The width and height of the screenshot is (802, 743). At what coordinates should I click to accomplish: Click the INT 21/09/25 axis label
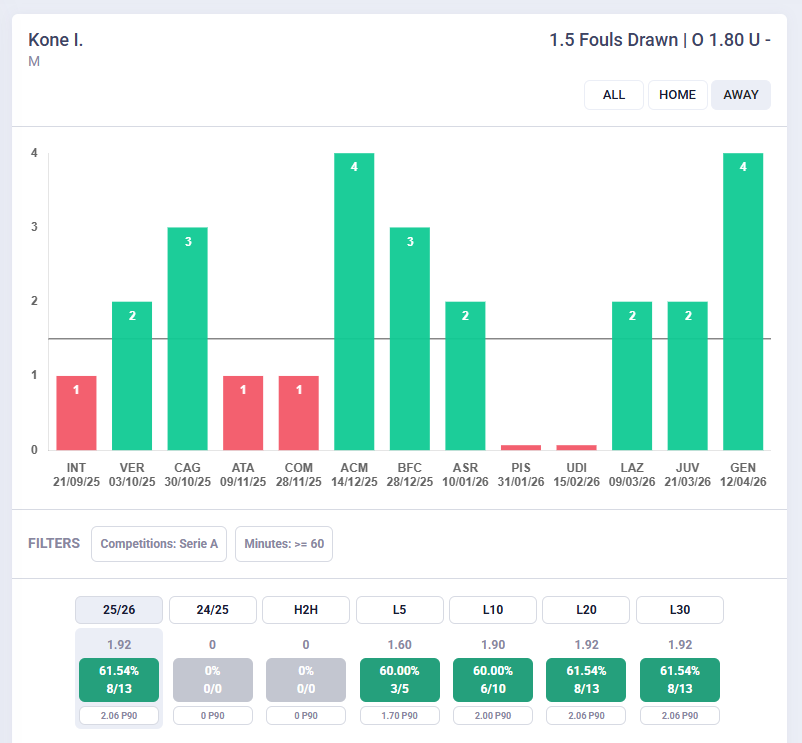(76, 475)
